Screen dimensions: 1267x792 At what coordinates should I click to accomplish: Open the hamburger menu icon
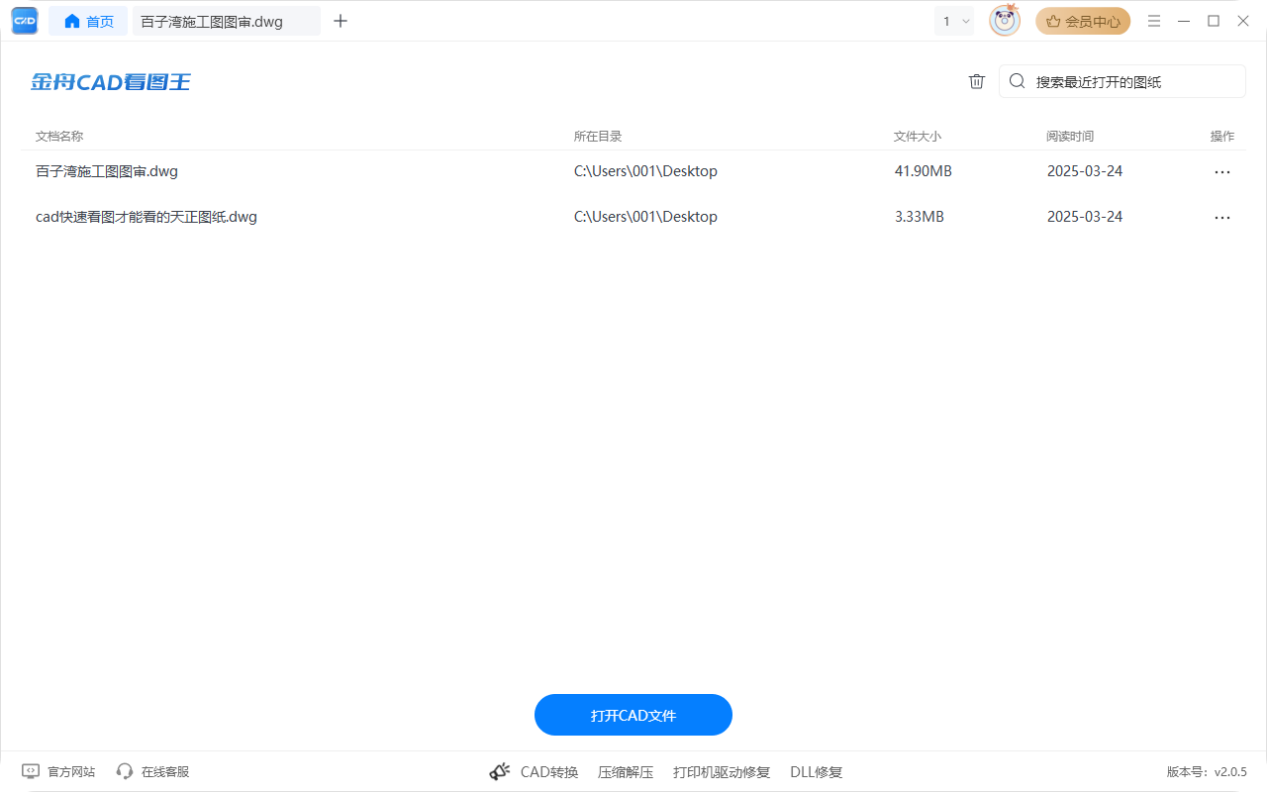tap(1154, 21)
